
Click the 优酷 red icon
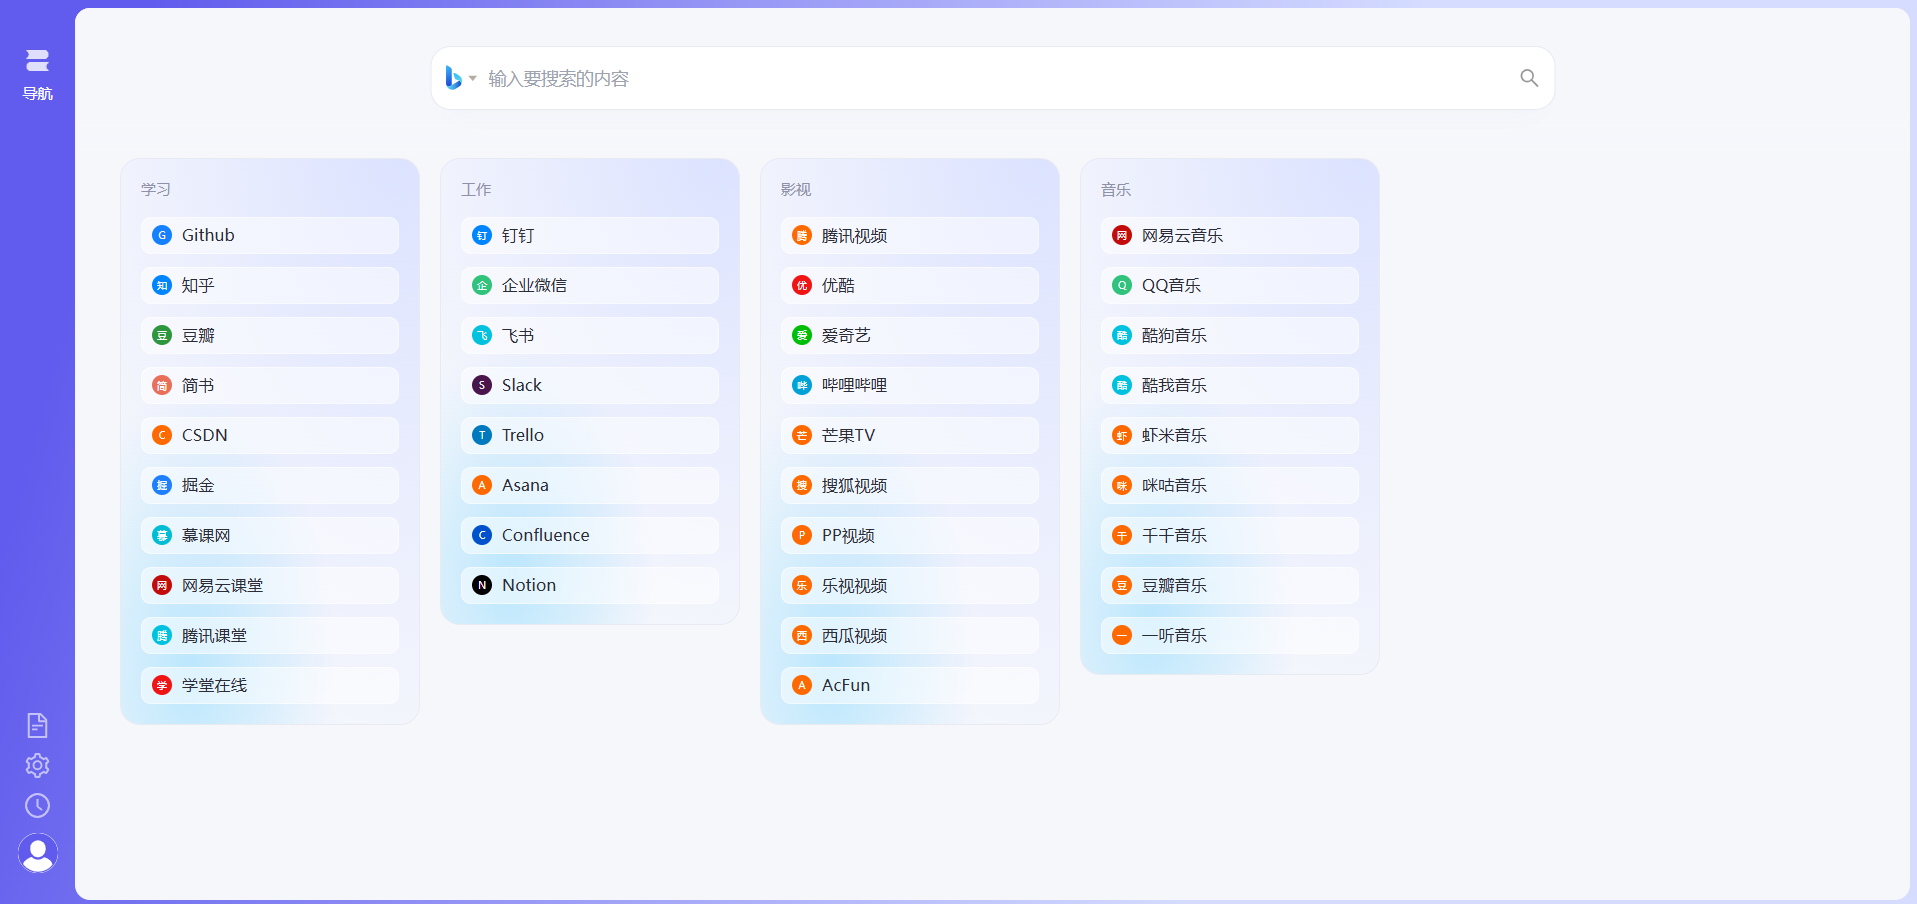[x=802, y=285]
